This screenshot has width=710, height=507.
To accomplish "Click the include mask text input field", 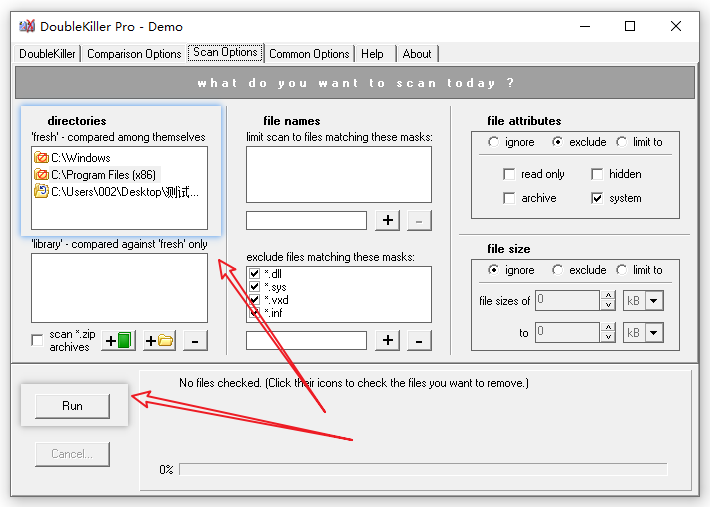I will pyautogui.click(x=307, y=220).
